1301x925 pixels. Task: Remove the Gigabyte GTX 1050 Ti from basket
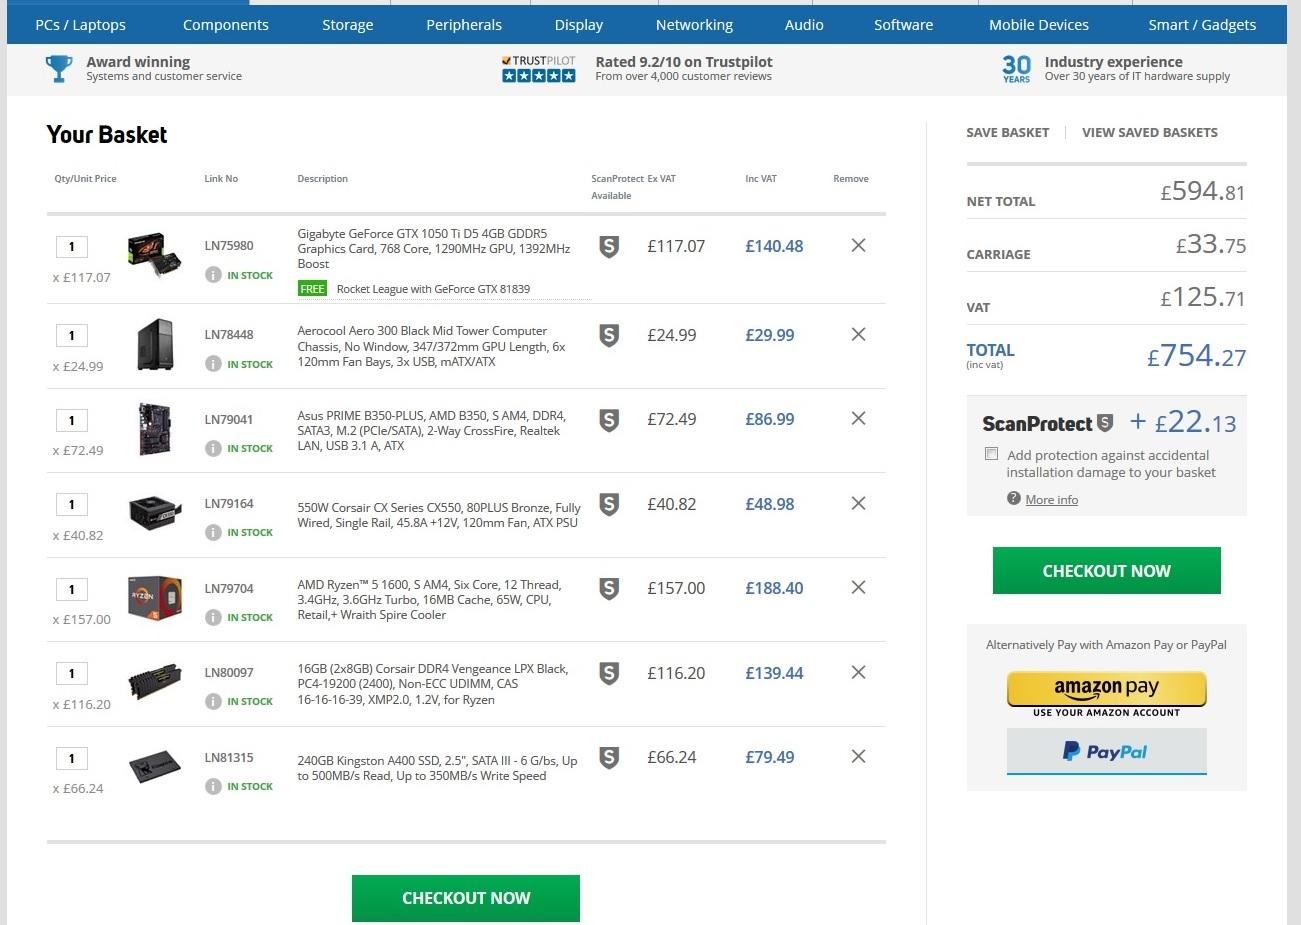(x=858, y=246)
